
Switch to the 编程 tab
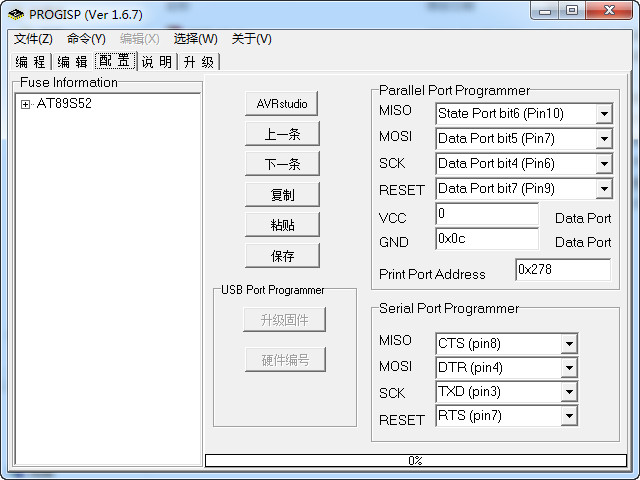tap(30, 61)
